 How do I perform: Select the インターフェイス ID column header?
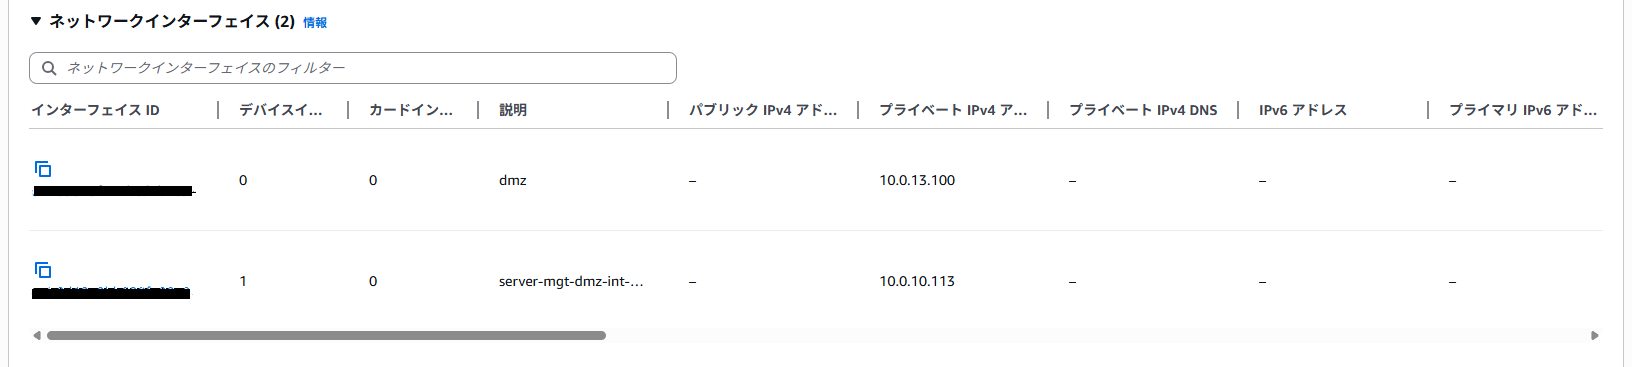[95, 110]
